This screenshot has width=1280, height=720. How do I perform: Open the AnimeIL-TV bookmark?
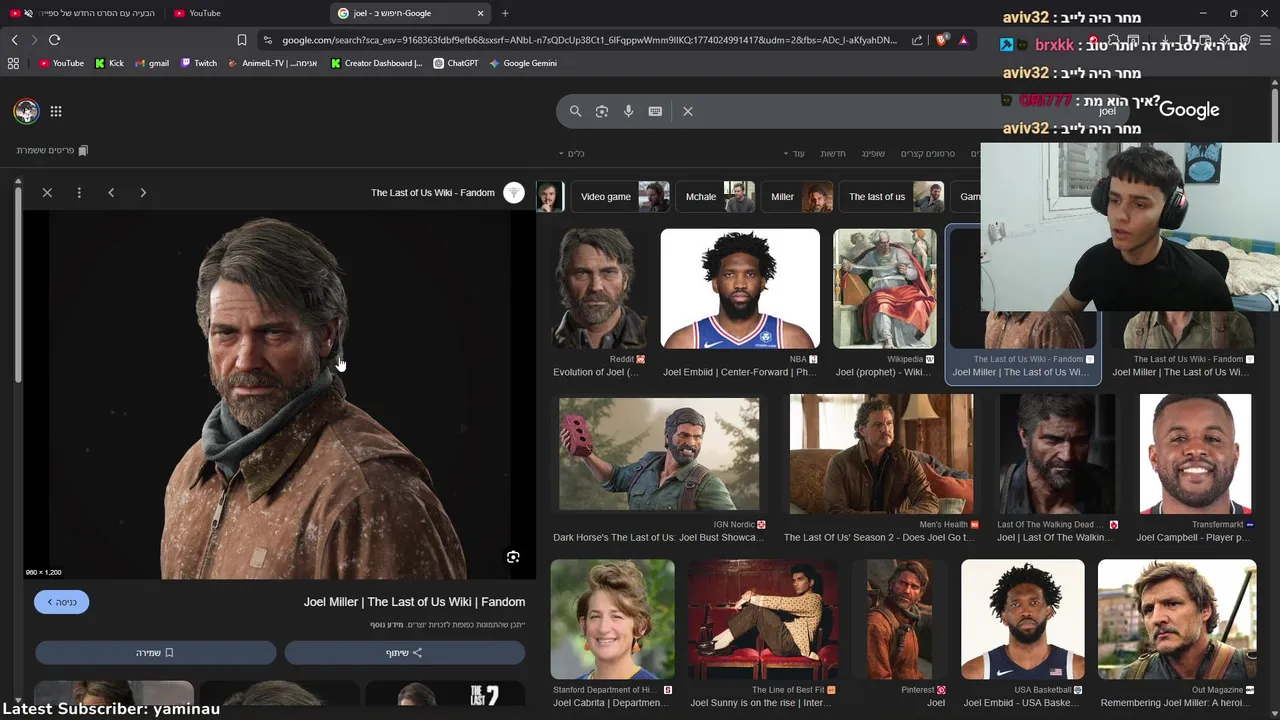(272, 63)
